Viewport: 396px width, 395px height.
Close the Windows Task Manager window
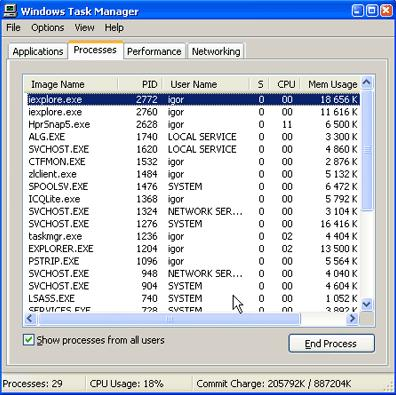coord(386,11)
